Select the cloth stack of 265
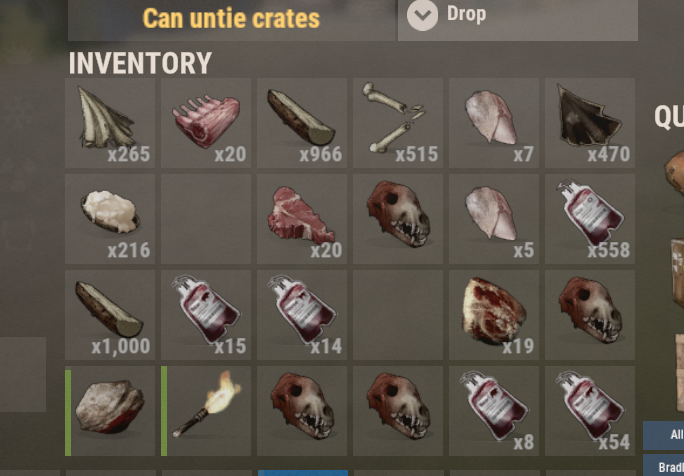684x476 pixels. tap(110, 123)
